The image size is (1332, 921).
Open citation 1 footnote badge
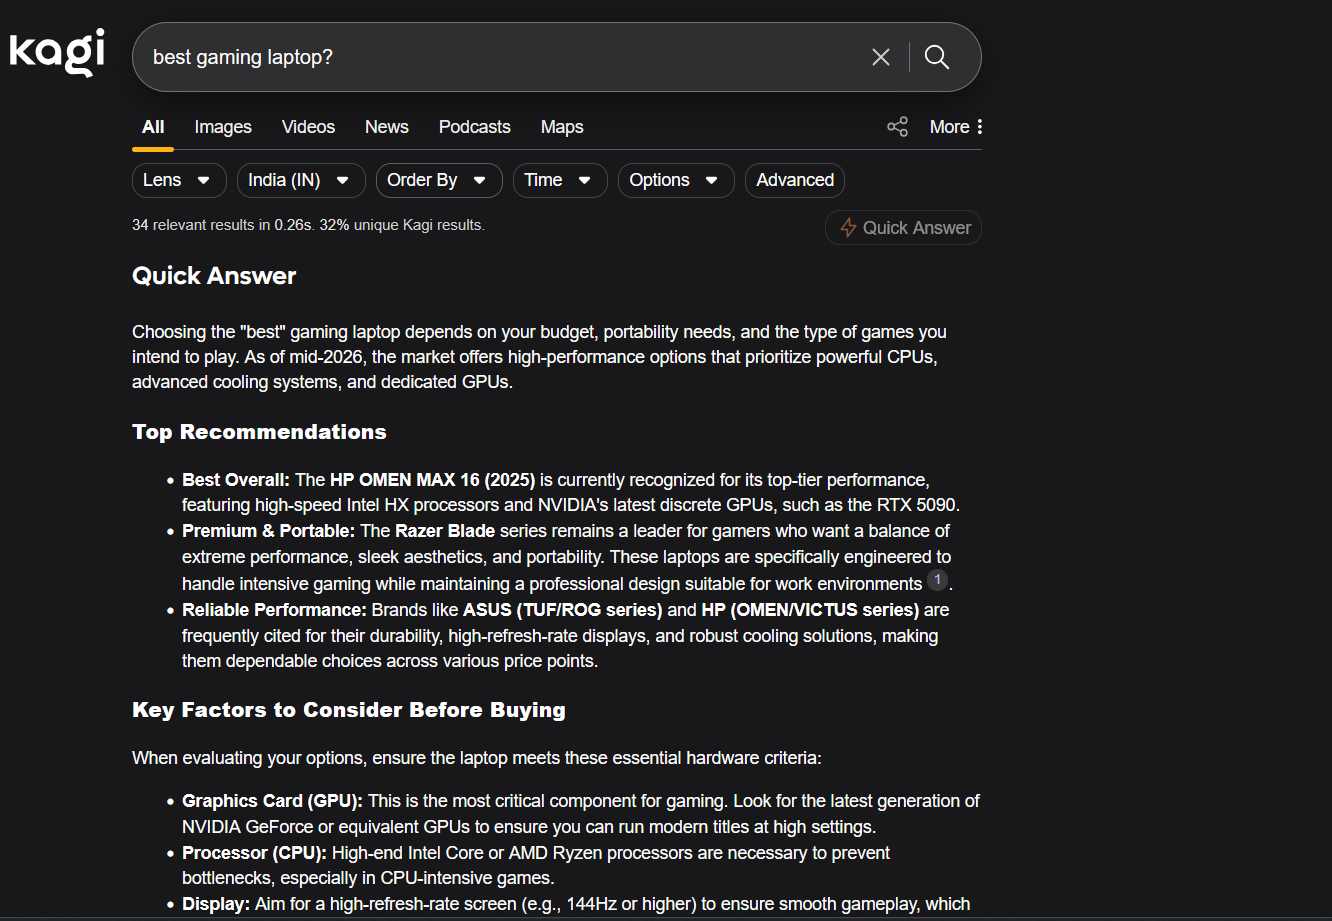click(x=937, y=580)
